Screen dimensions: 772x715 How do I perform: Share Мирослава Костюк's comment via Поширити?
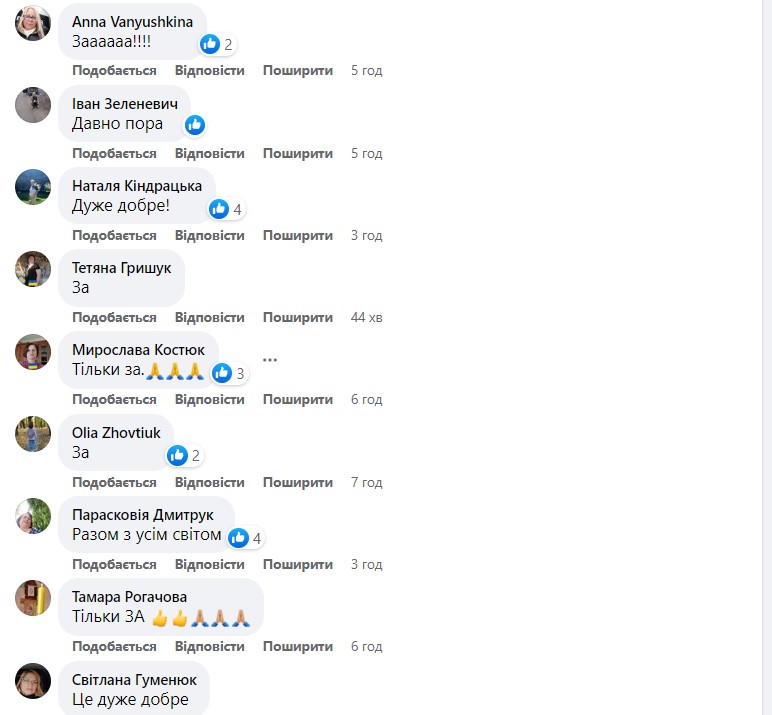coord(298,400)
